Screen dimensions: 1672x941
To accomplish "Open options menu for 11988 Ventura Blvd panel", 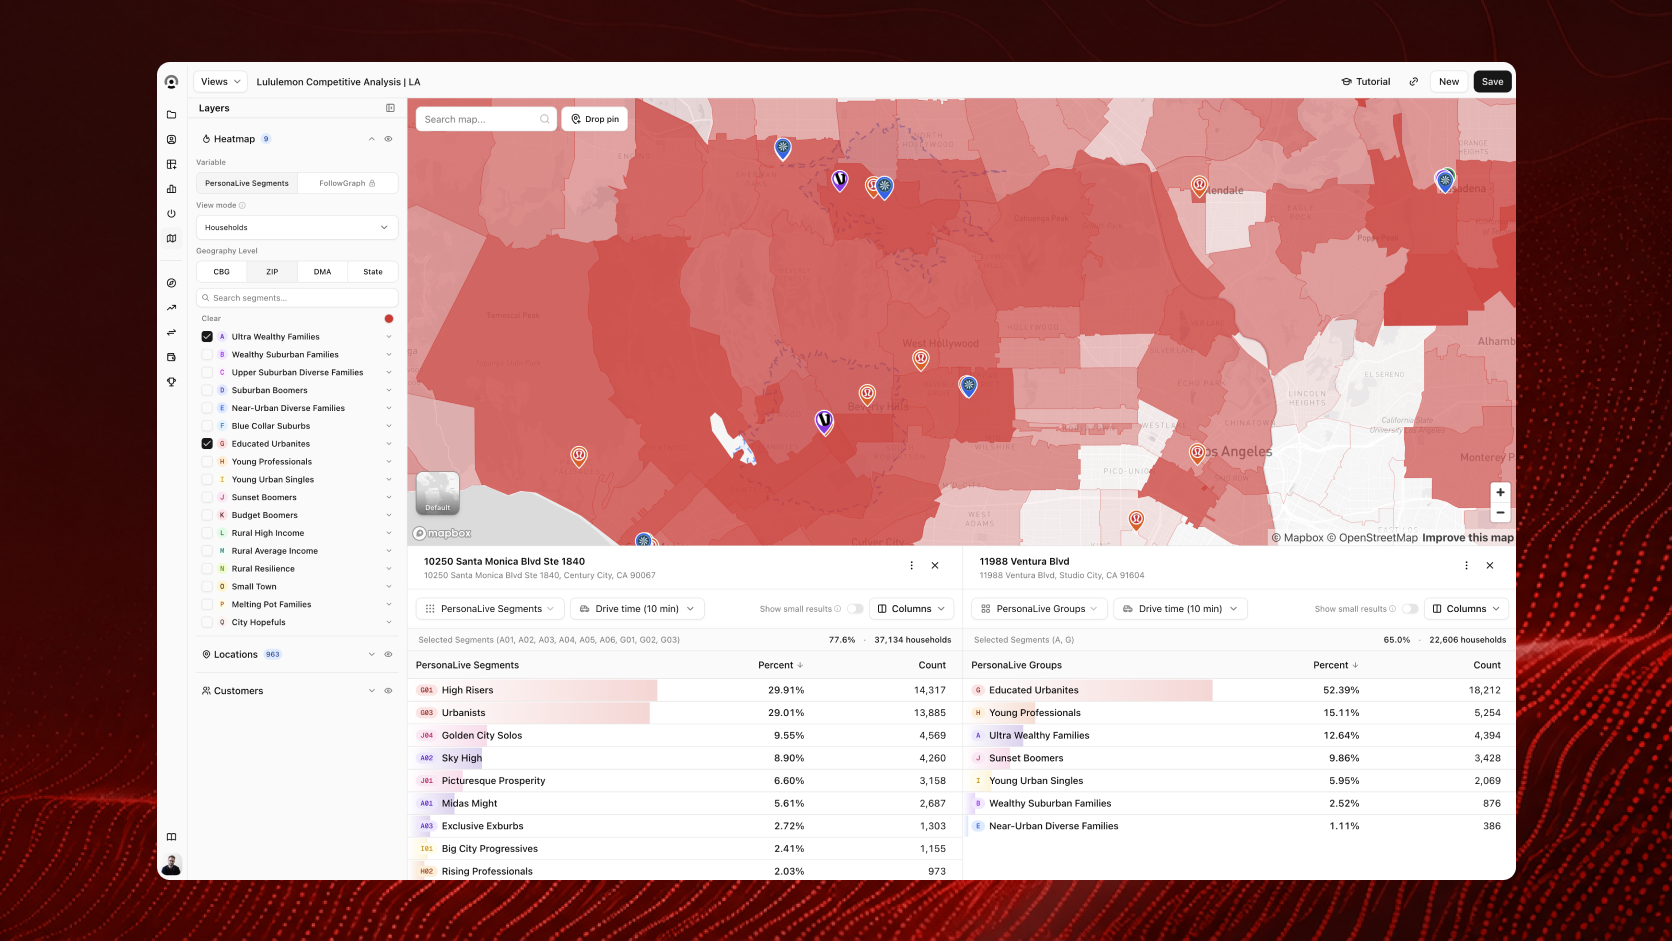I will [x=1466, y=566].
